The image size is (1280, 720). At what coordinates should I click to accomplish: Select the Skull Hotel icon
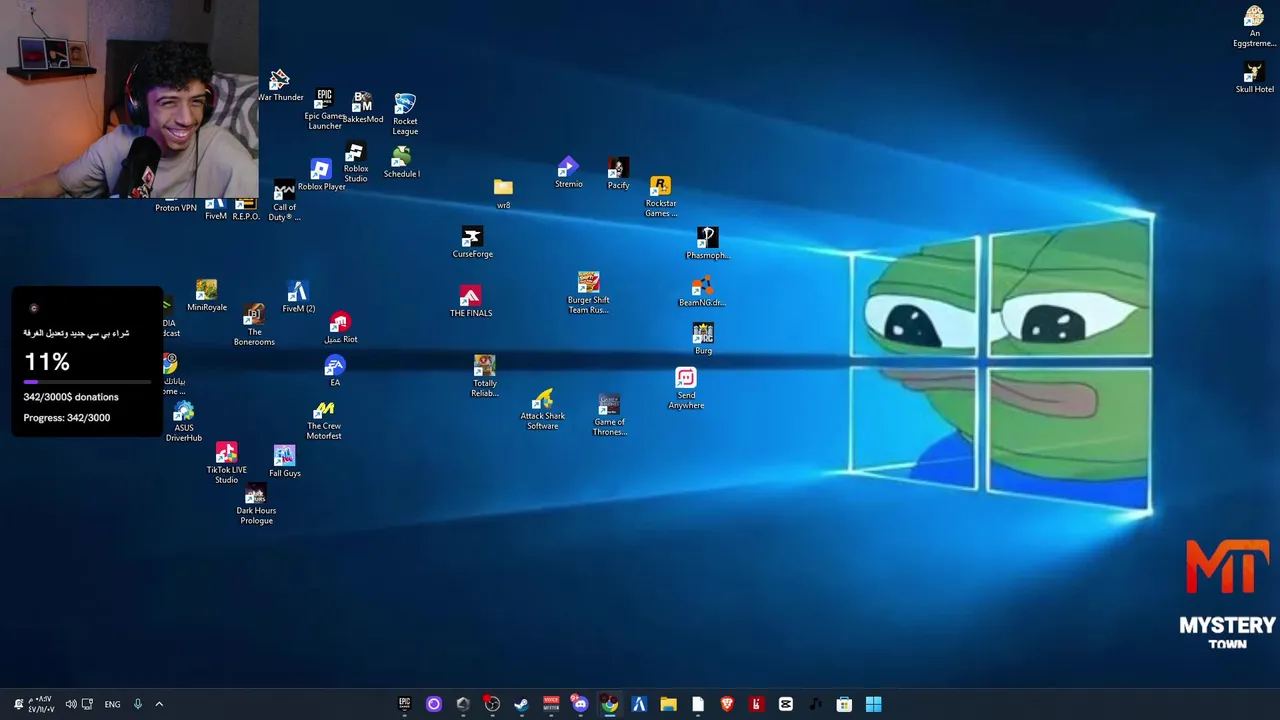(x=1254, y=78)
